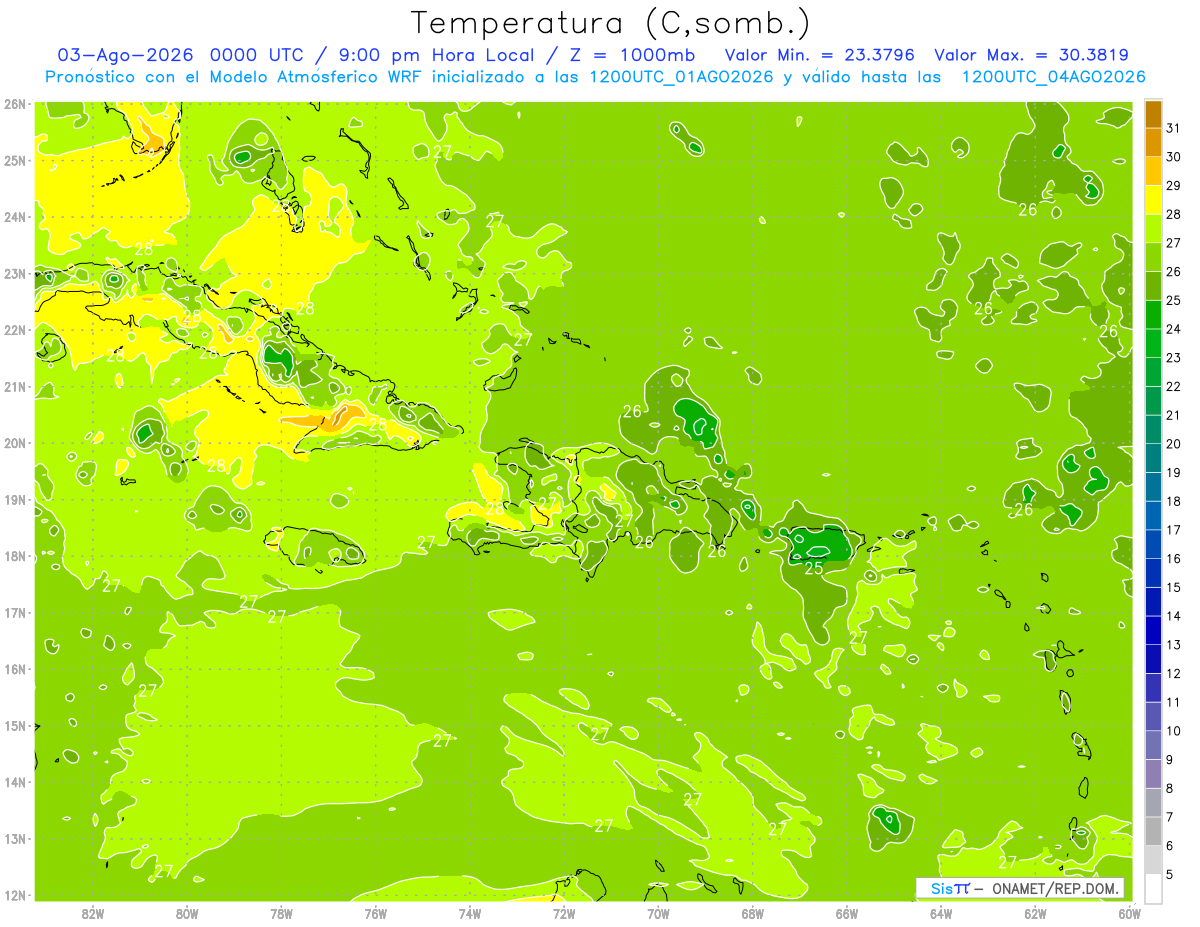Viewport: 1200px width, 927px height.
Task: Click the legend label 20
Action: [1174, 444]
